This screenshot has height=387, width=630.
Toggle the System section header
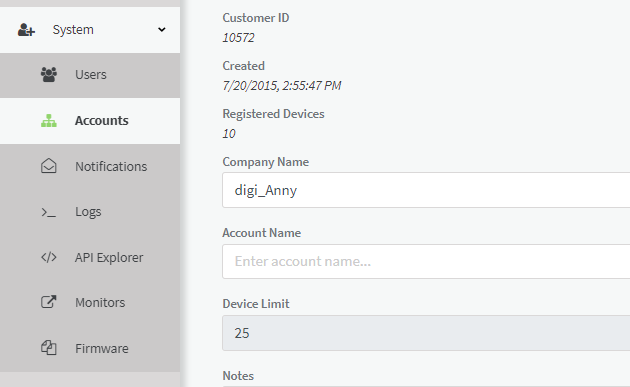click(x=90, y=30)
